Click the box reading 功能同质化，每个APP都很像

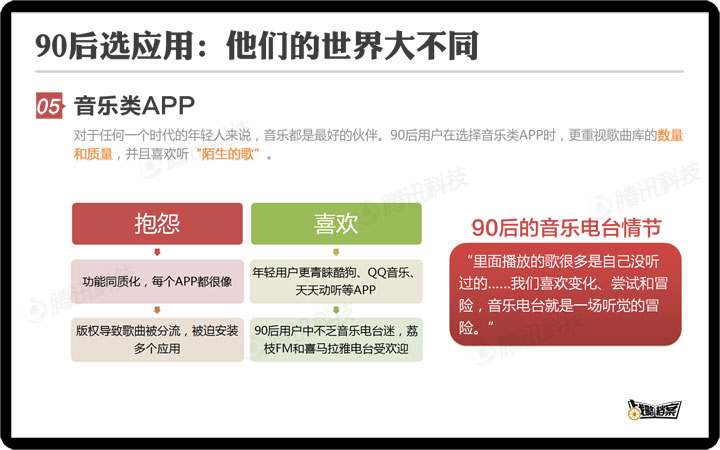(157, 282)
